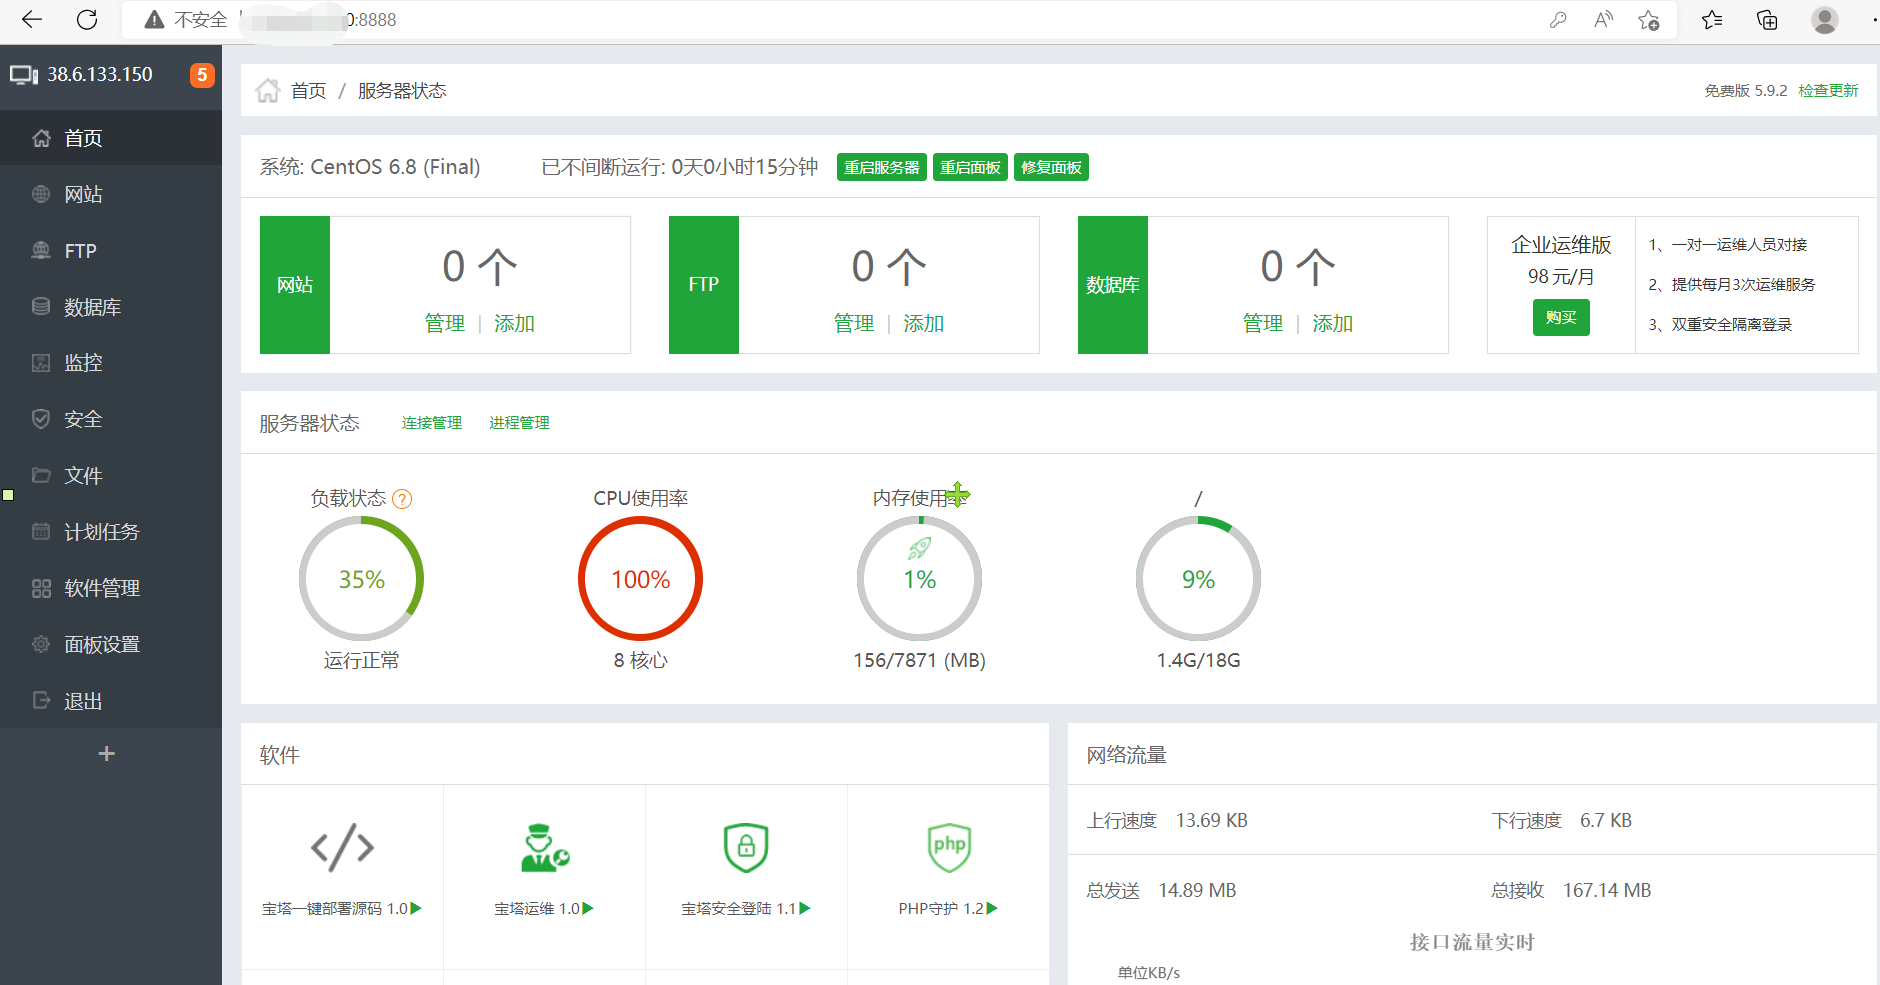Click the plus icon below the sidebar menu
Viewport: 1880px width, 985px height.
pos(107,753)
